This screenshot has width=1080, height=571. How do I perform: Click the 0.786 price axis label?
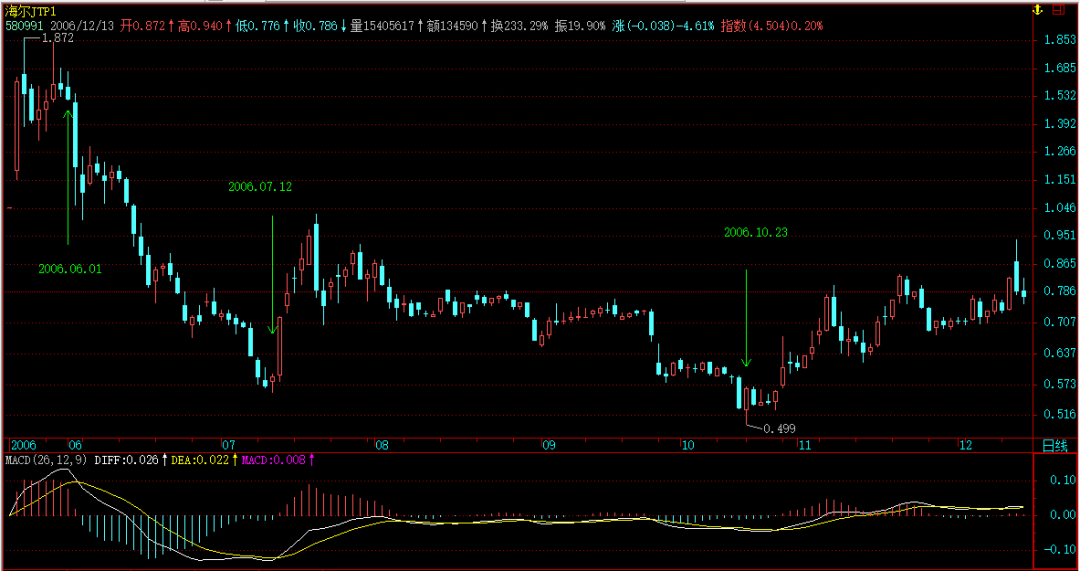tap(1061, 291)
